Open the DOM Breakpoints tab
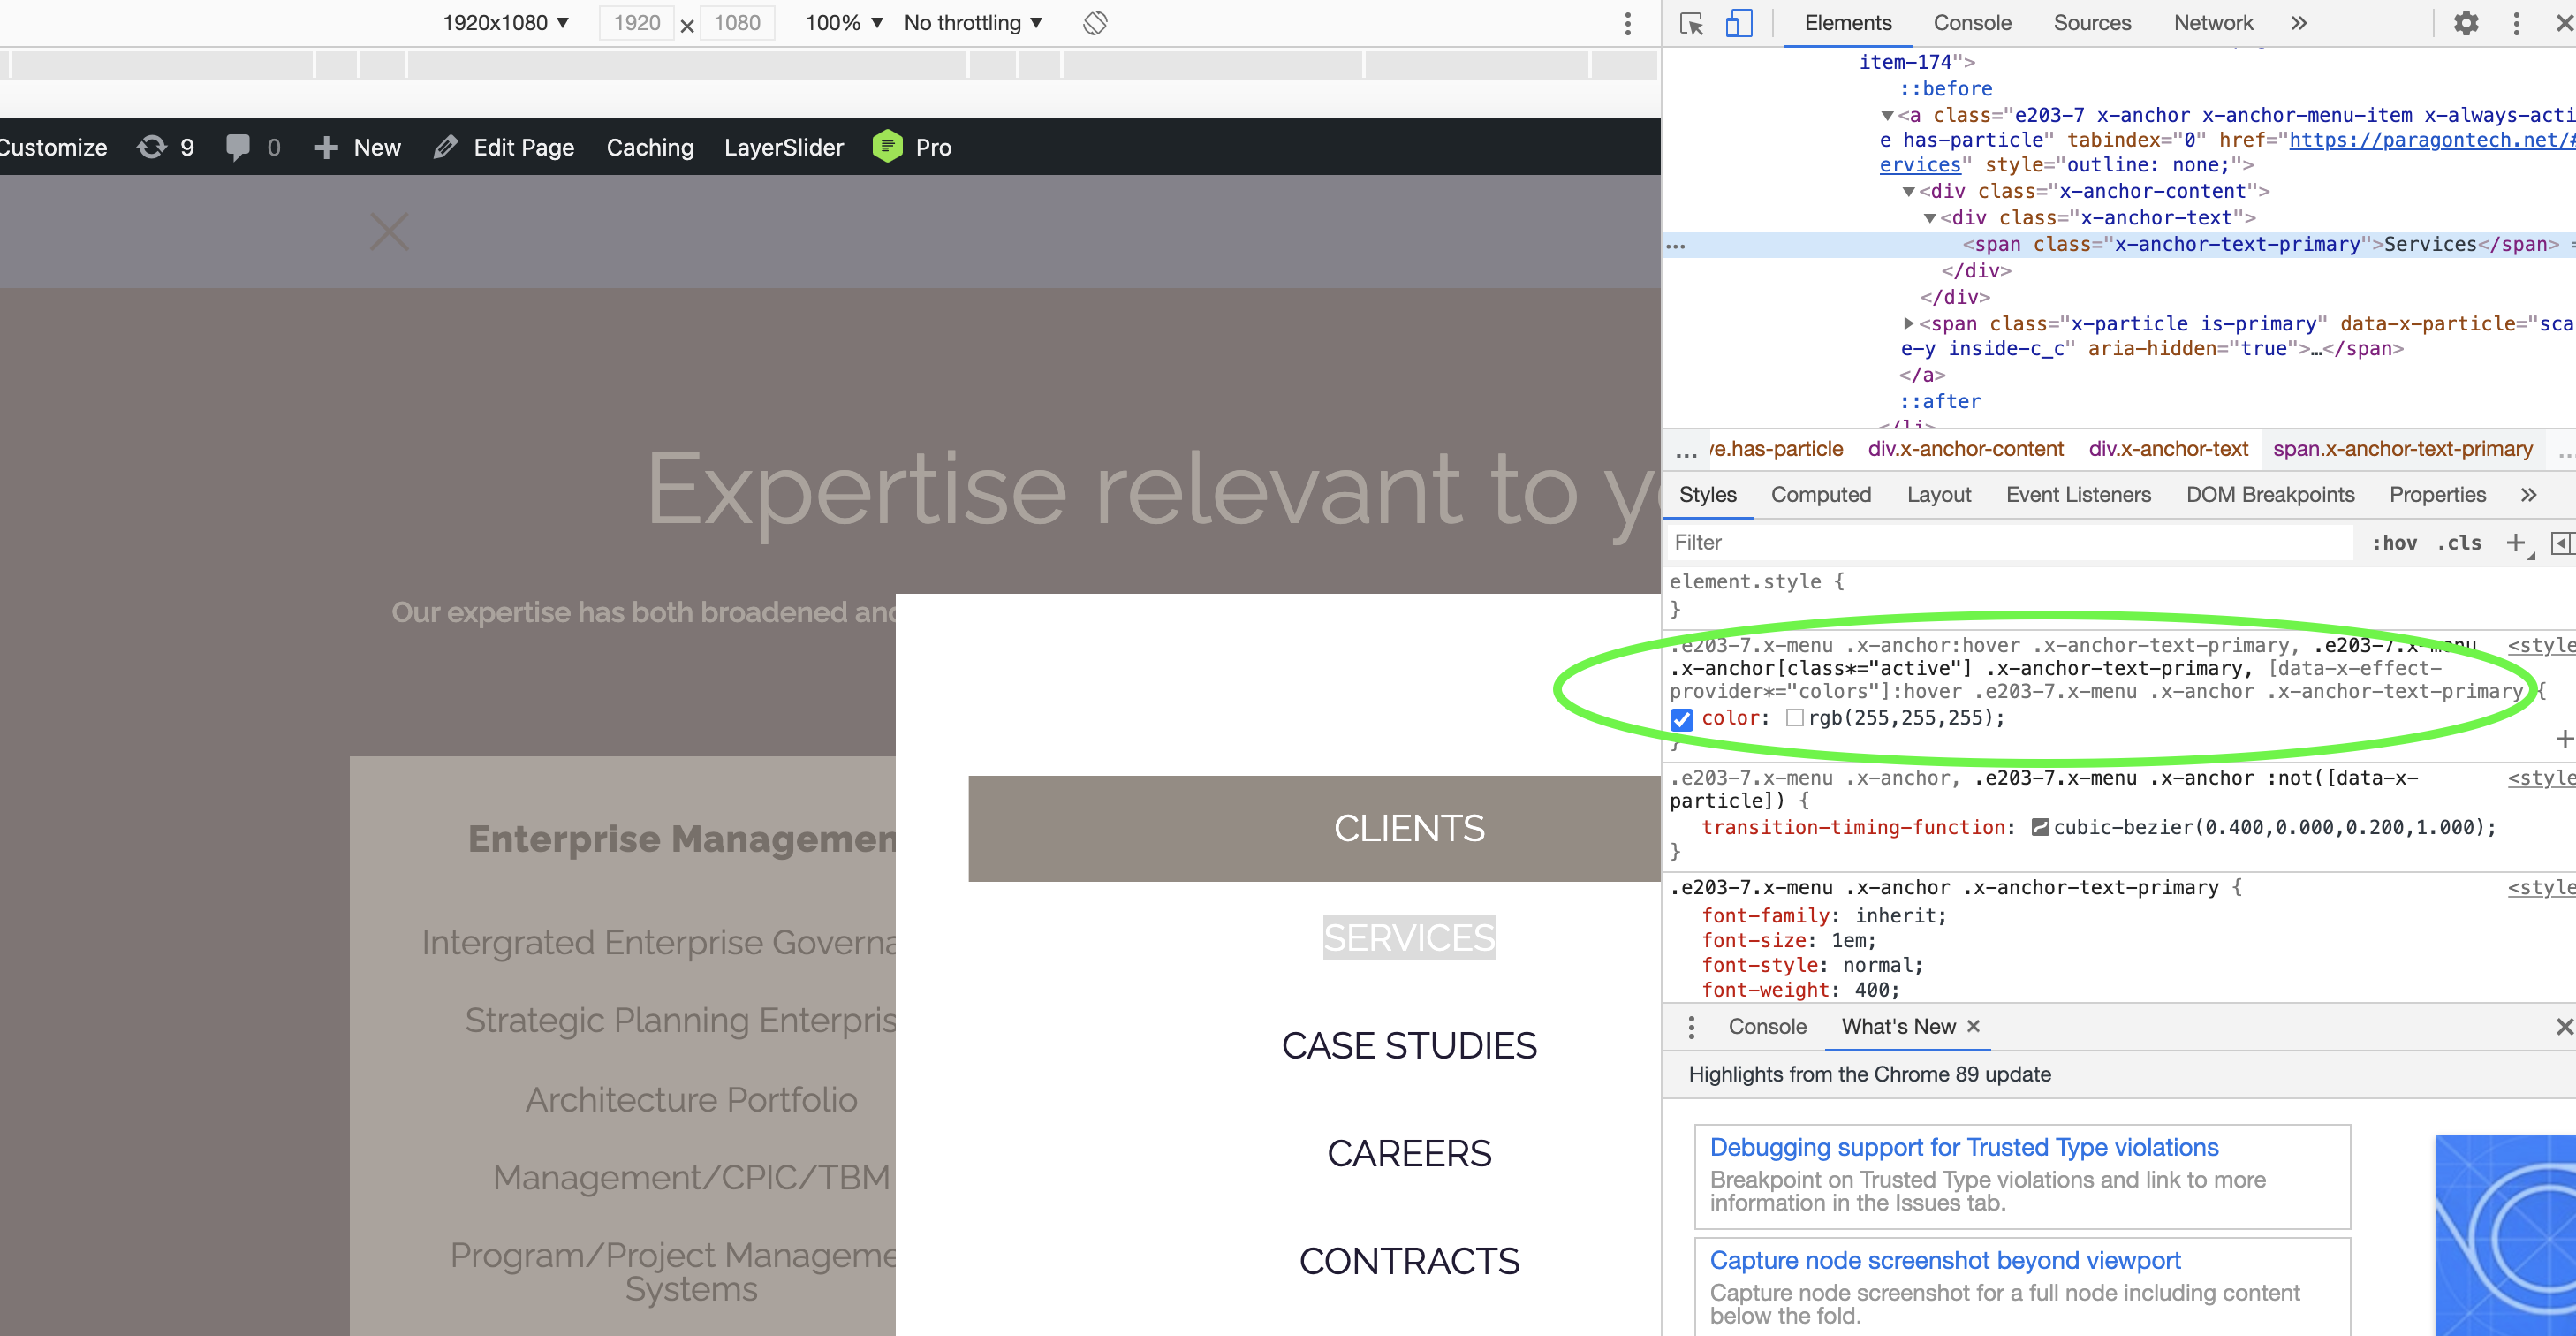This screenshot has width=2576, height=1336. tap(2270, 495)
